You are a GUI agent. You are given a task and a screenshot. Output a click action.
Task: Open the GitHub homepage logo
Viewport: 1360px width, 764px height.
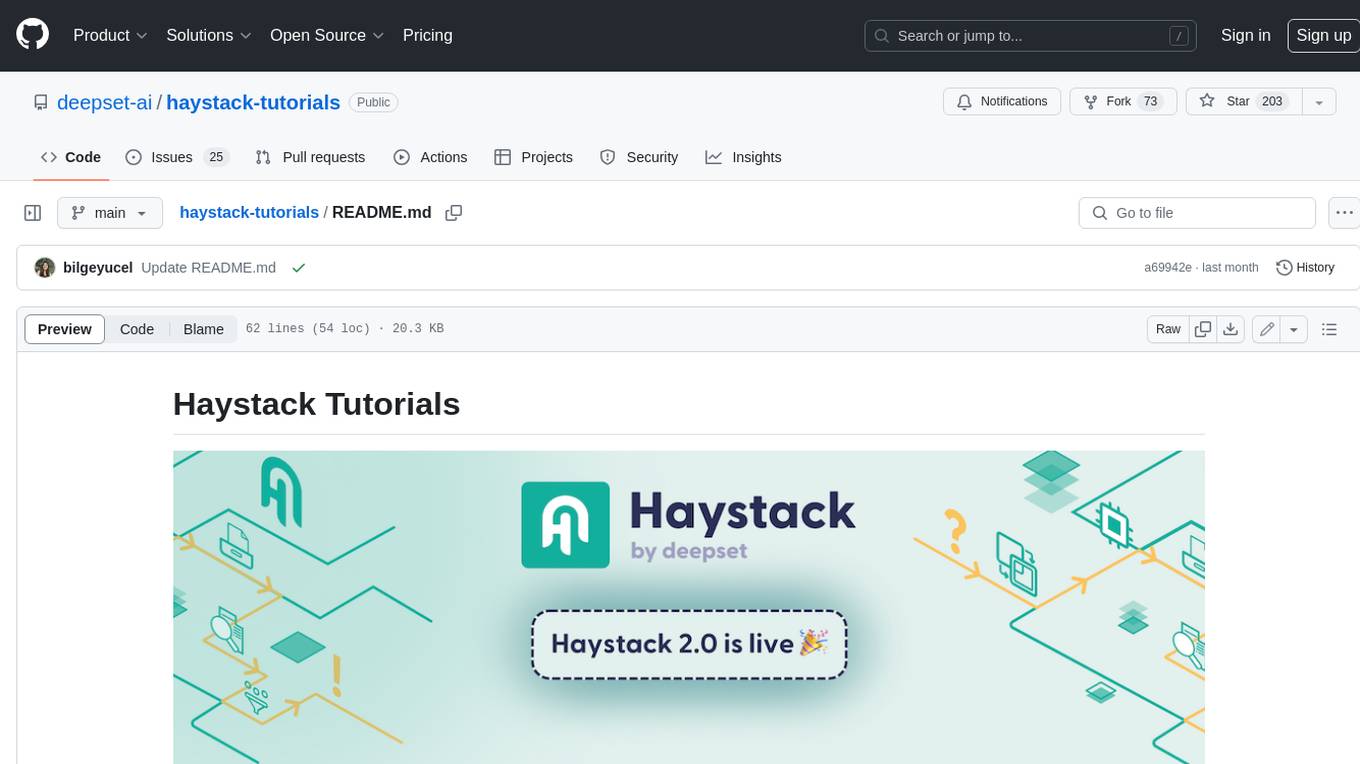click(32, 35)
